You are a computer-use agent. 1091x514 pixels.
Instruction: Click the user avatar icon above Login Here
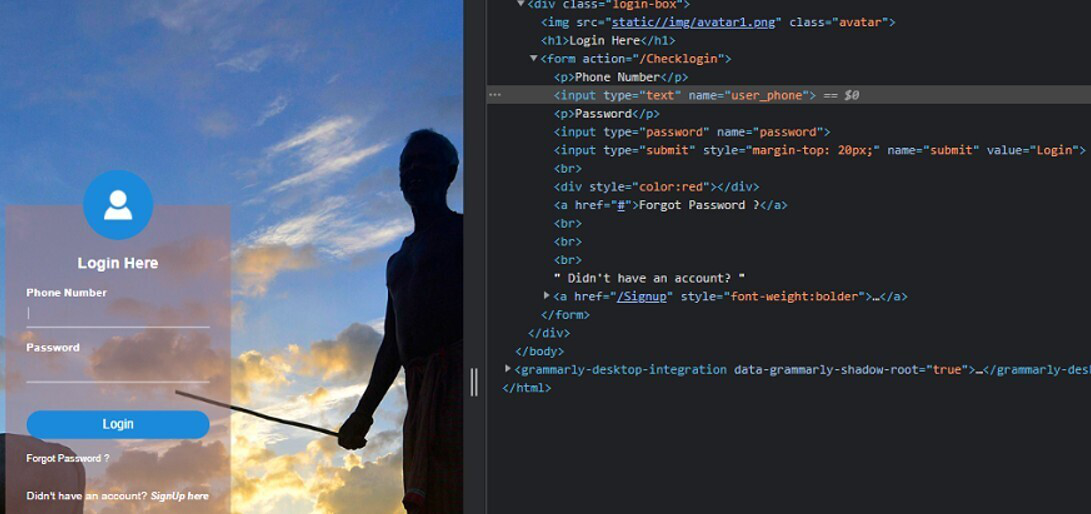tap(118, 205)
